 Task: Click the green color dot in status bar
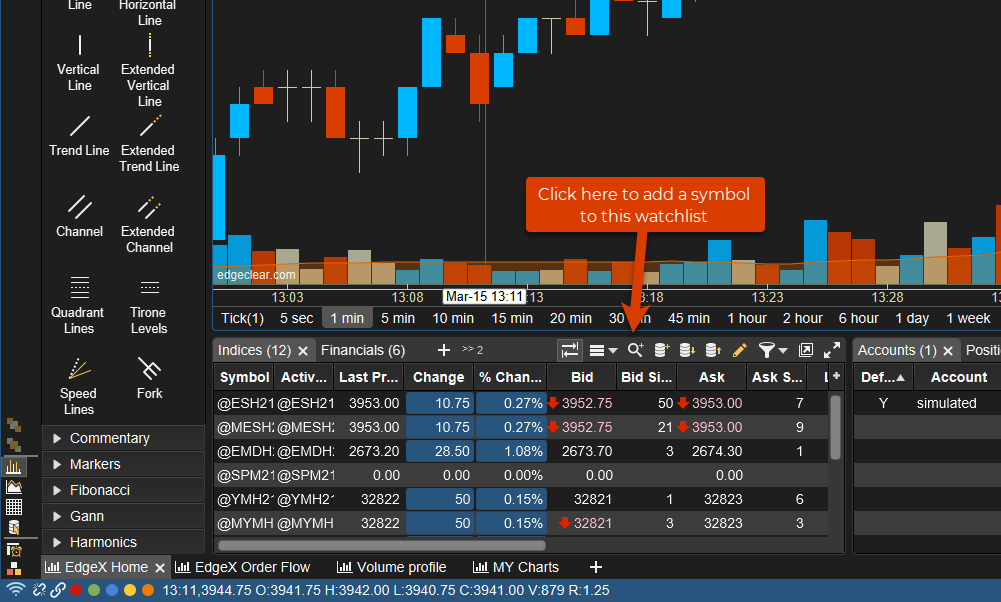pyautogui.click(x=94, y=590)
